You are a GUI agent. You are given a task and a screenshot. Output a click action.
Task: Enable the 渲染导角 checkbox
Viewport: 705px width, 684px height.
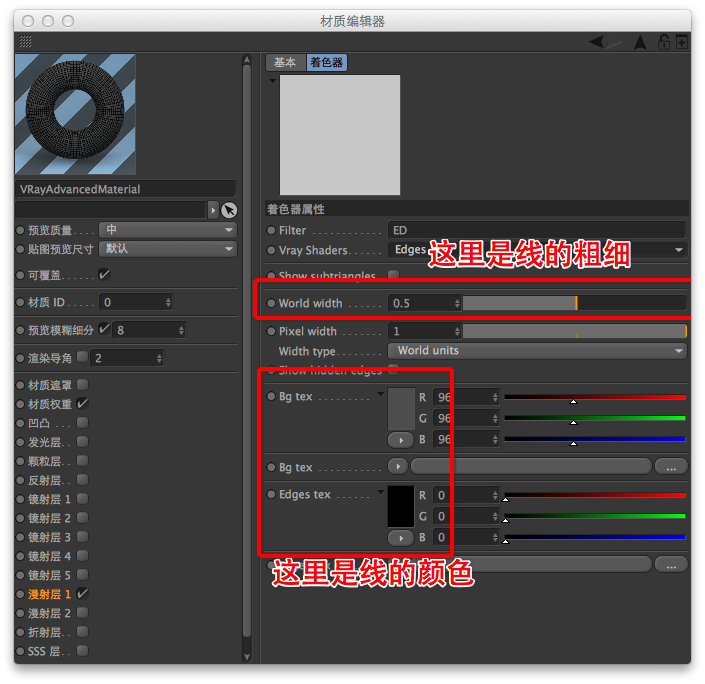(x=82, y=357)
